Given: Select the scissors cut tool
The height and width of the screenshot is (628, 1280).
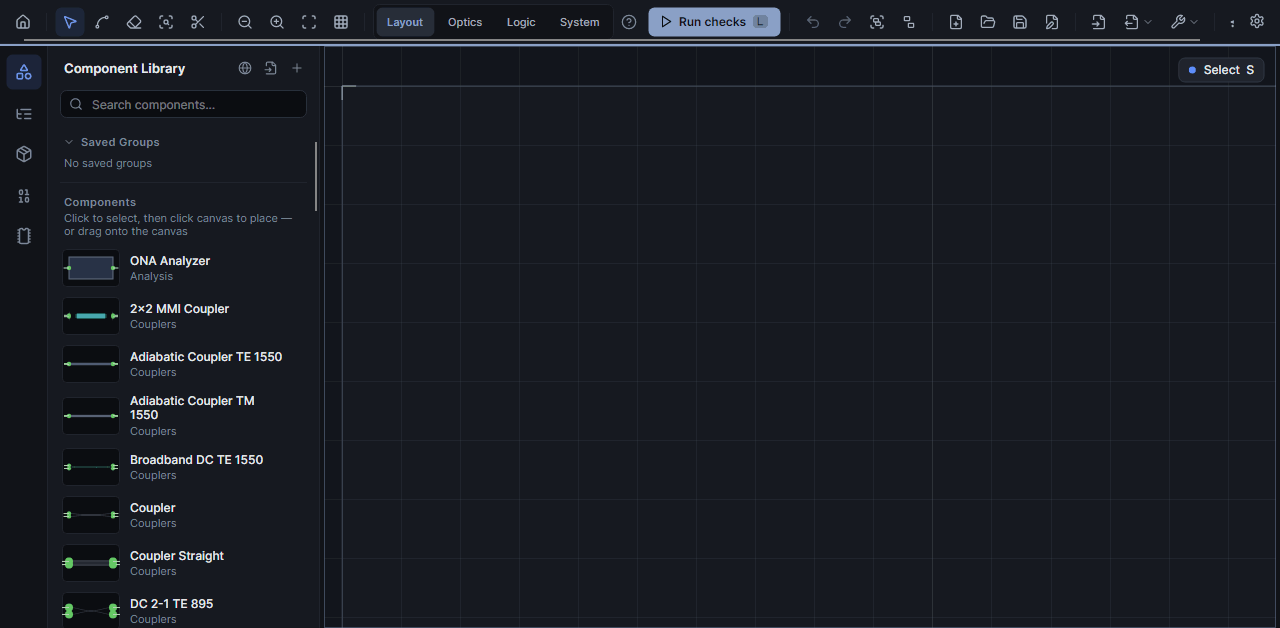Looking at the screenshot, I should [x=198, y=22].
